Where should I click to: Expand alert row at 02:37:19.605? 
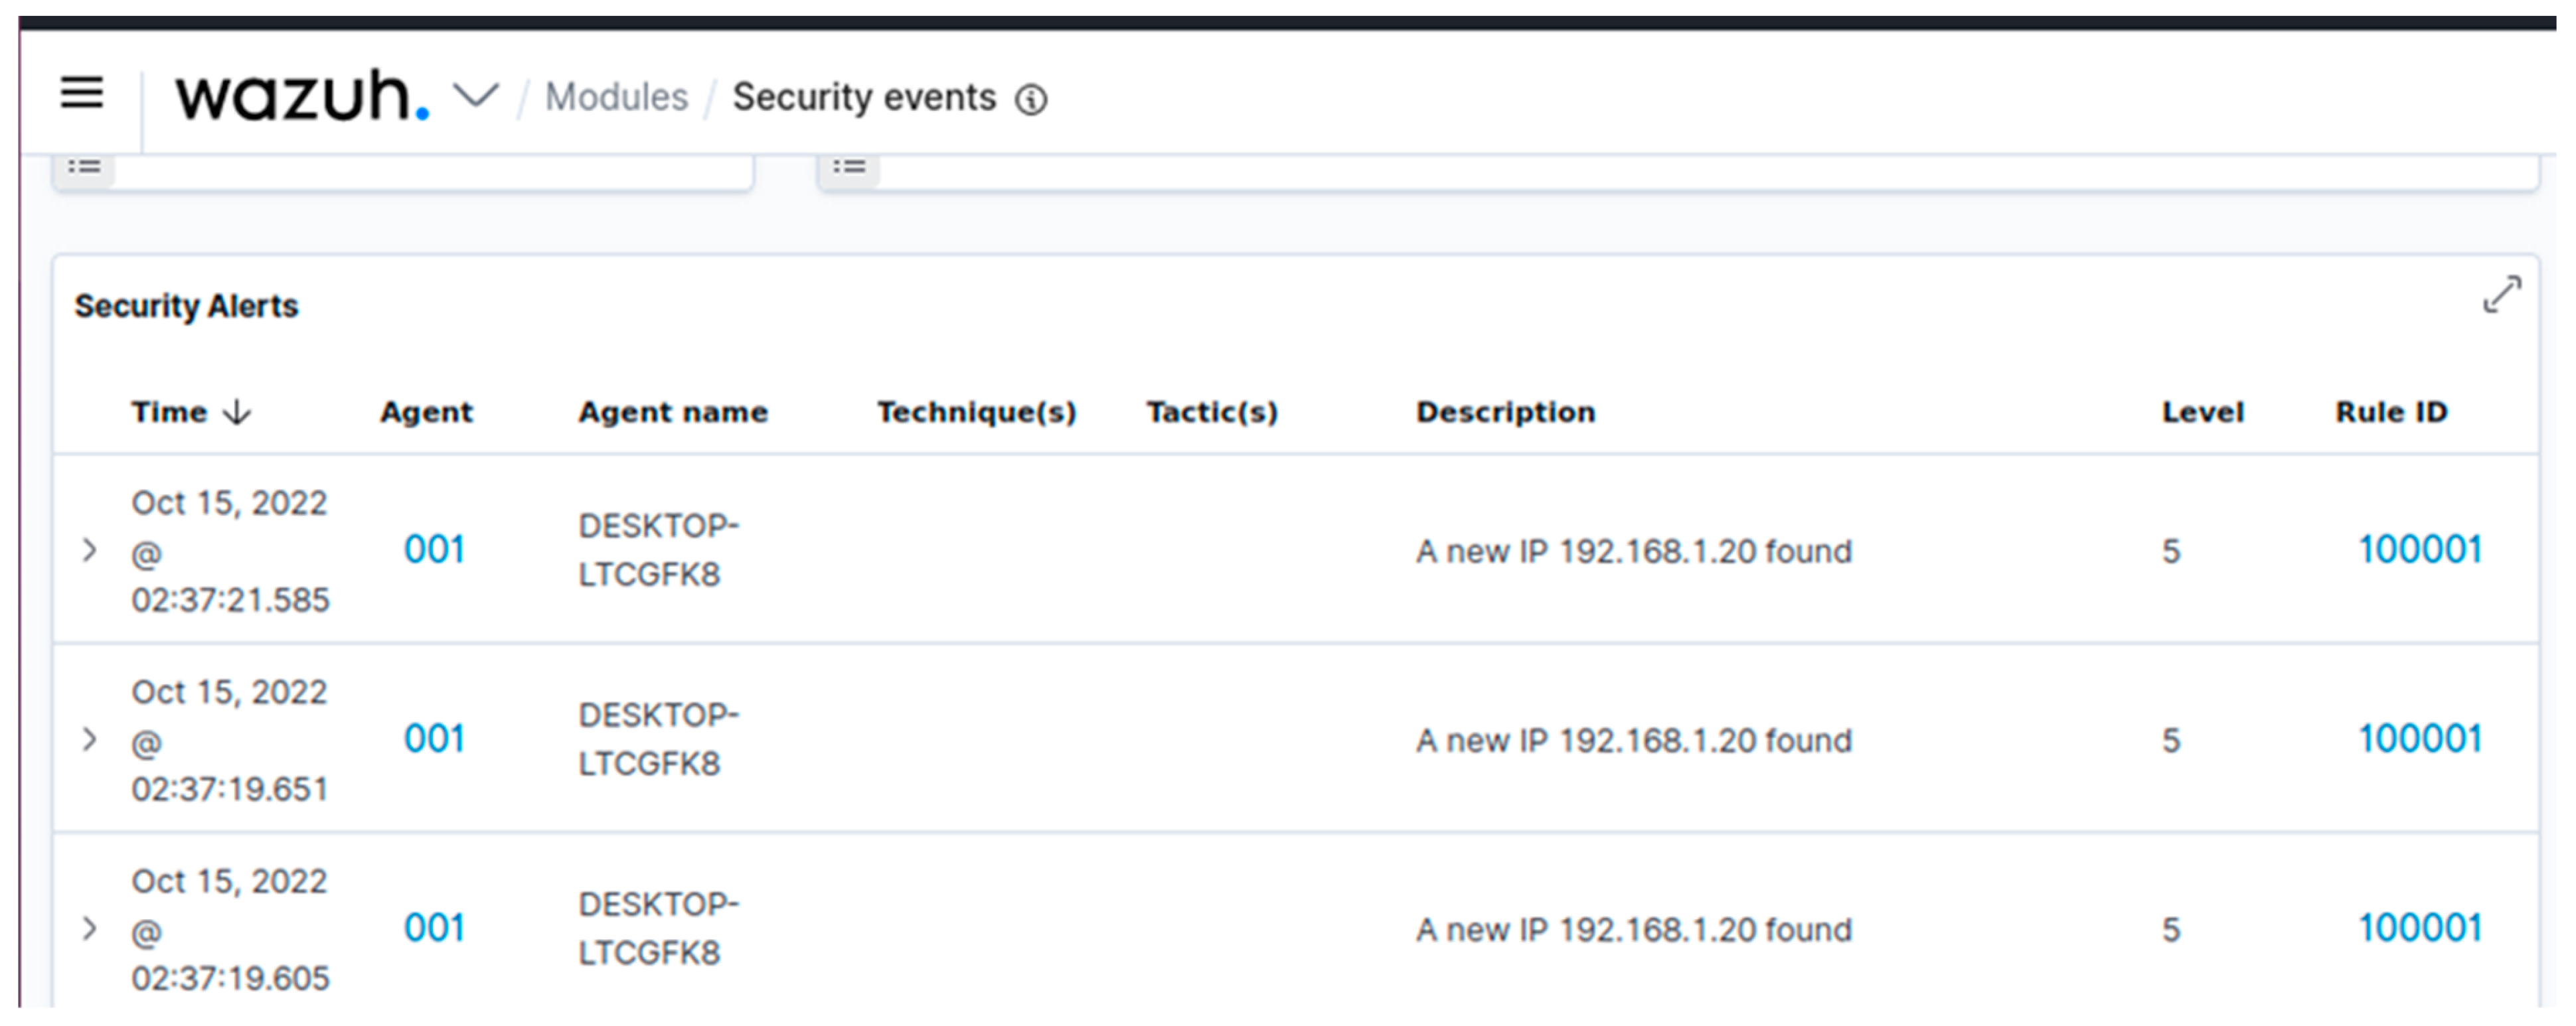click(90, 928)
